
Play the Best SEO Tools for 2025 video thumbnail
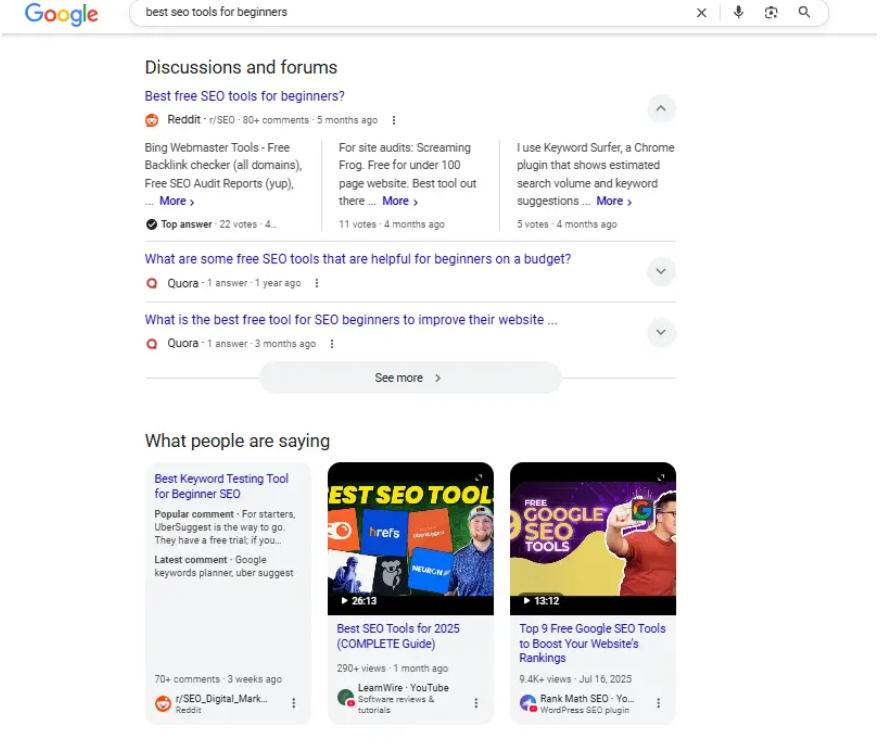click(x=410, y=537)
